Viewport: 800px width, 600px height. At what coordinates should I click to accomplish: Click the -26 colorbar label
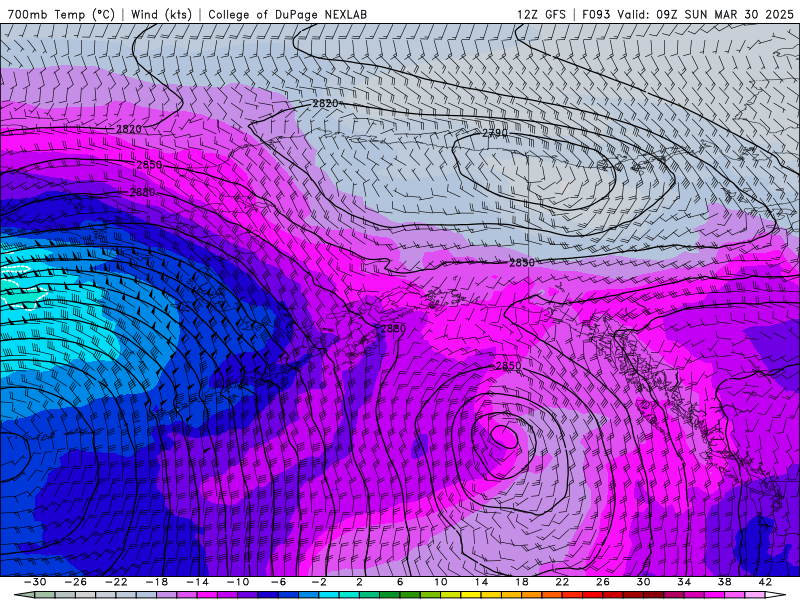(76, 582)
